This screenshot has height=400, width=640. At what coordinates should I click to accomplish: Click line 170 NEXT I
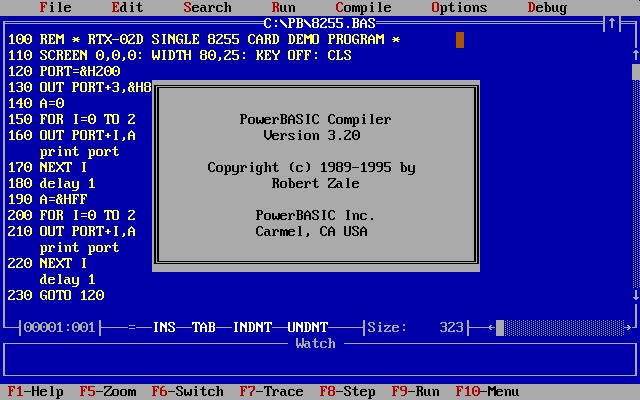[47, 167]
